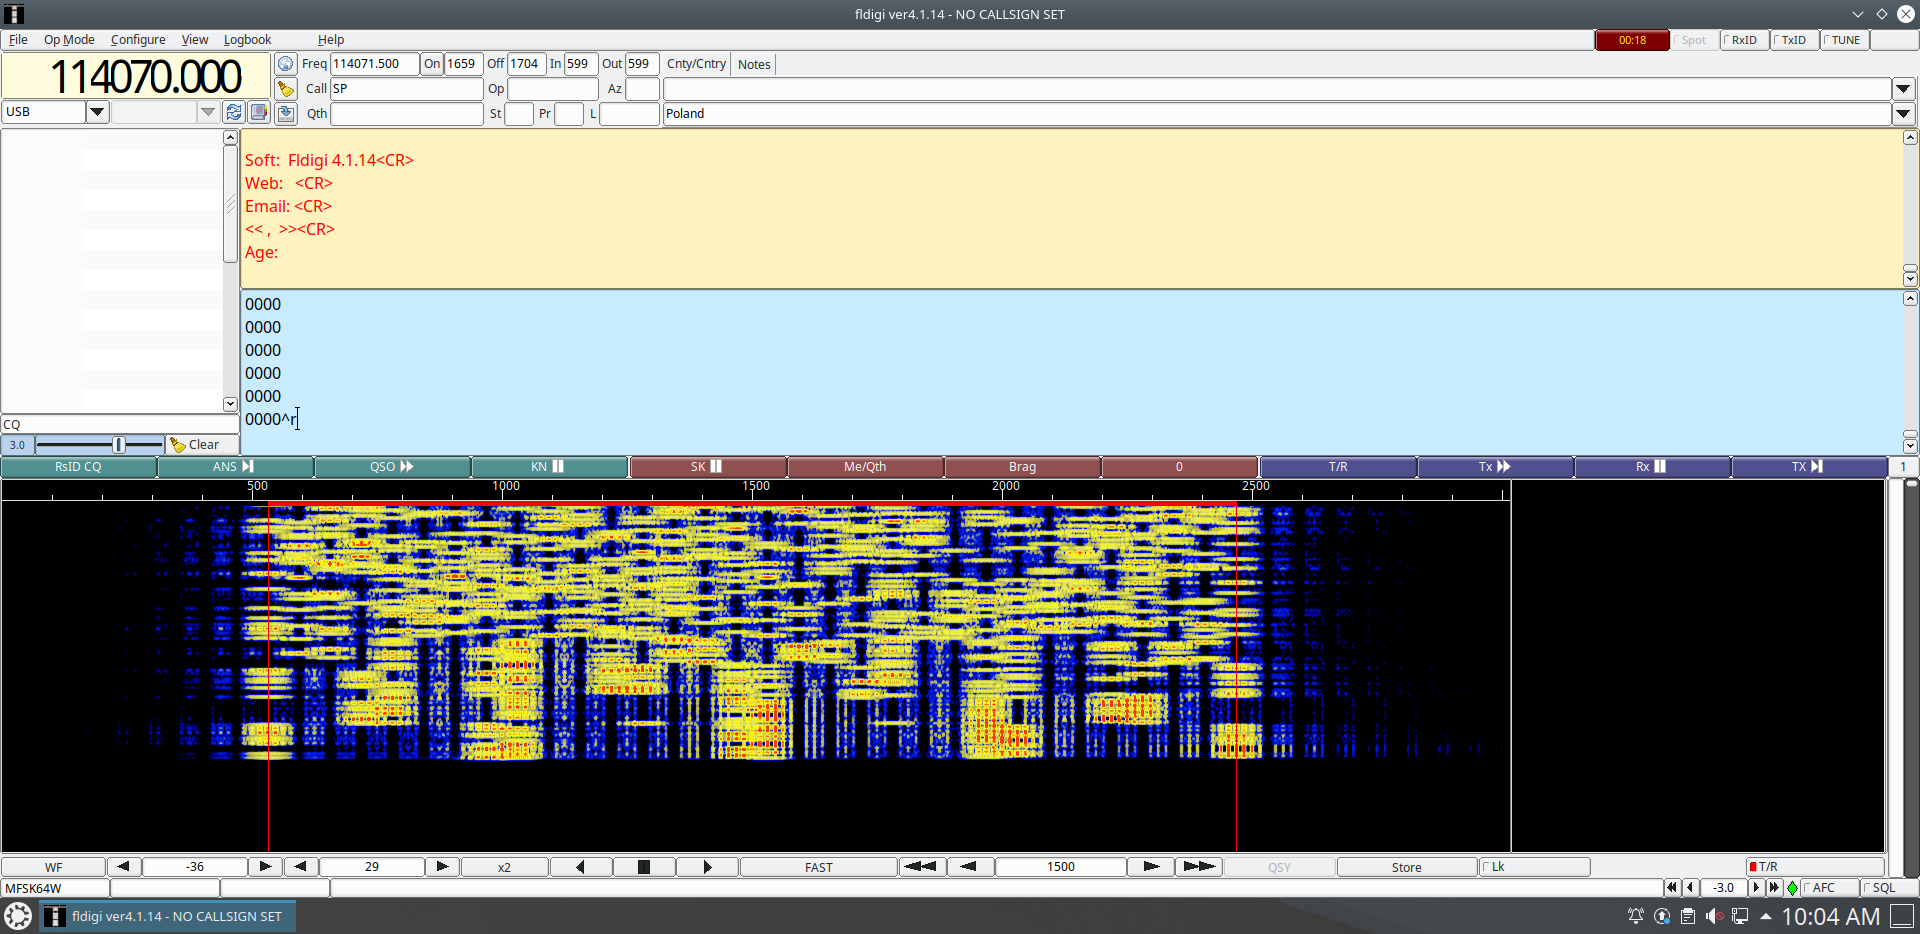Click the volume icon in system tray
Image resolution: width=1920 pixels, height=934 pixels.
[1714, 916]
